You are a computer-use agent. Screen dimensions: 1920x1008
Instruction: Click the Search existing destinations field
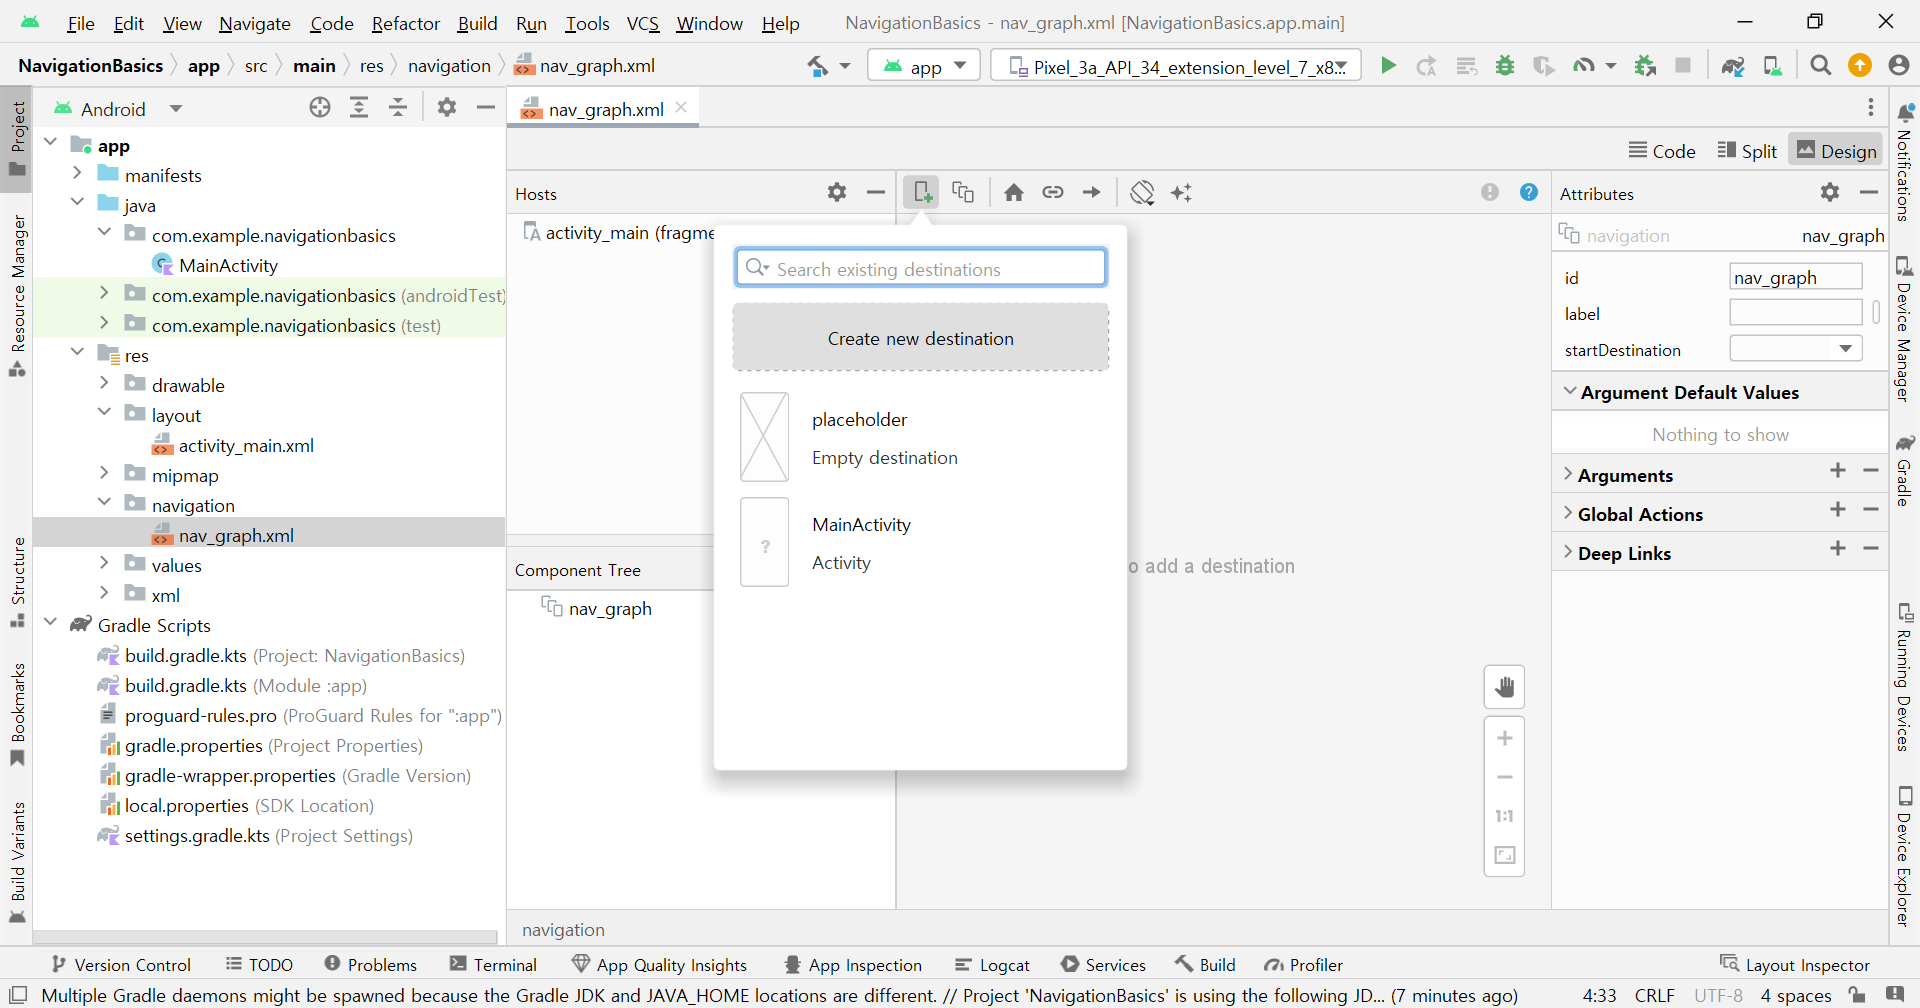coord(921,268)
